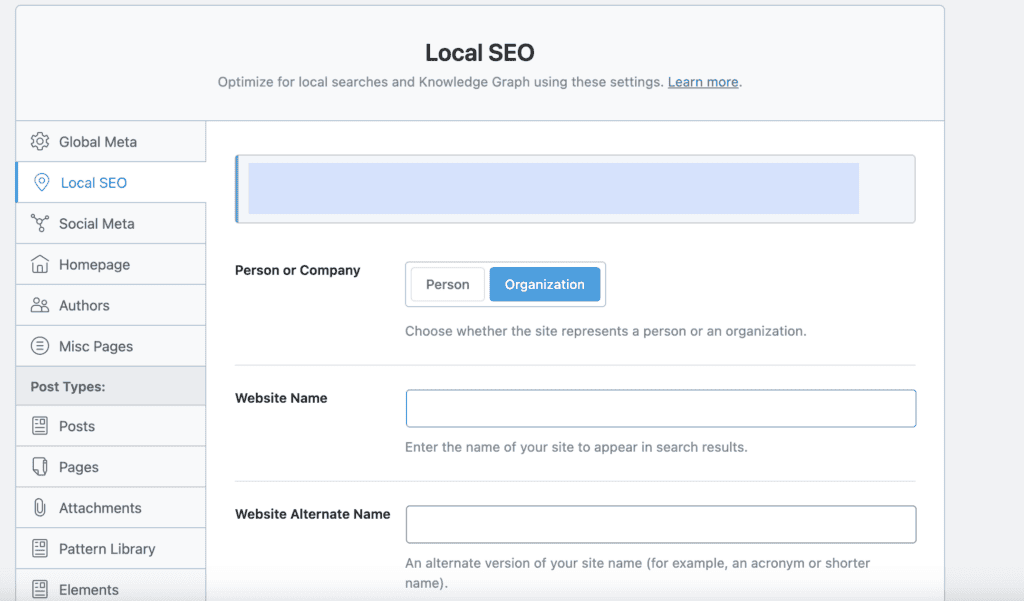Open the Pages post type tab
This screenshot has height=601, width=1024.
111,466
